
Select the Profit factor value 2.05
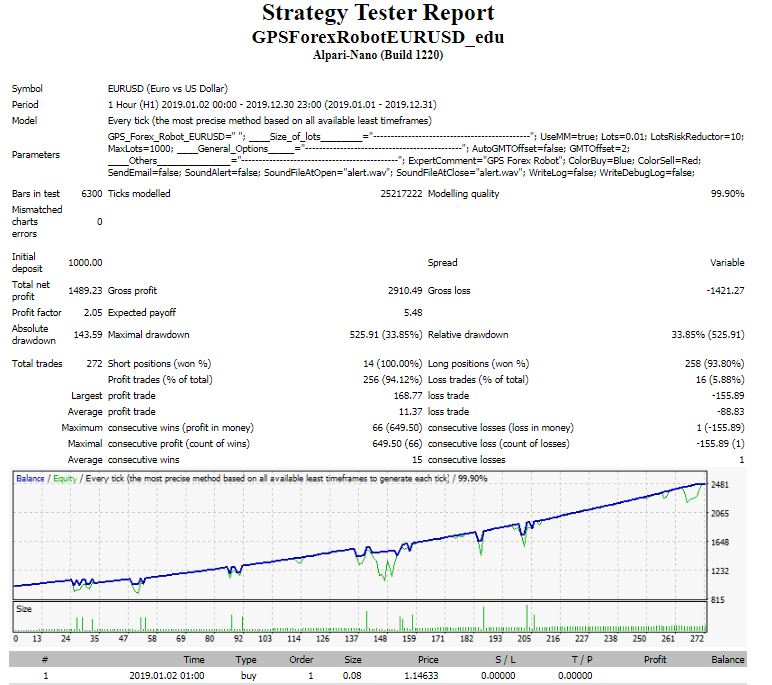pyautogui.click(x=93, y=313)
